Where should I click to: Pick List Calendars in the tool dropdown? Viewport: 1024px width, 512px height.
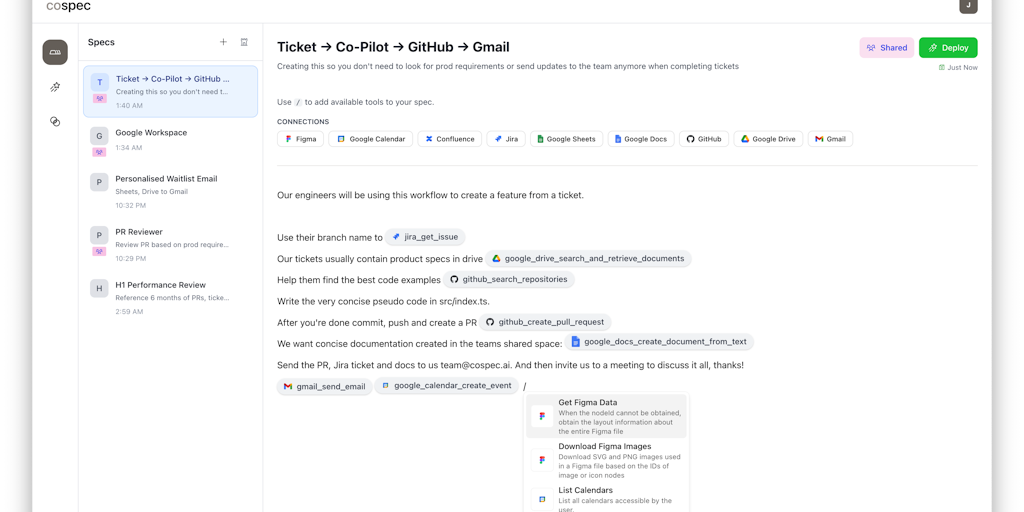607,496
